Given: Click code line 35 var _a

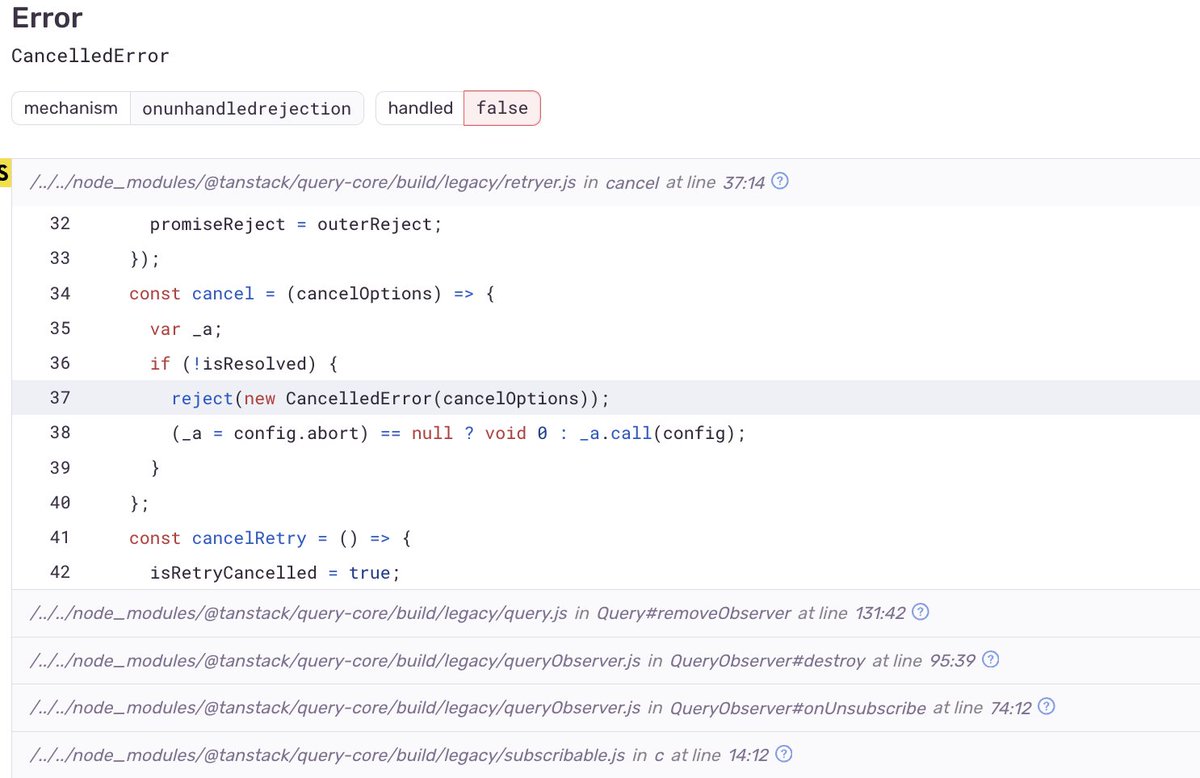Looking at the screenshot, I should click(606, 328).
